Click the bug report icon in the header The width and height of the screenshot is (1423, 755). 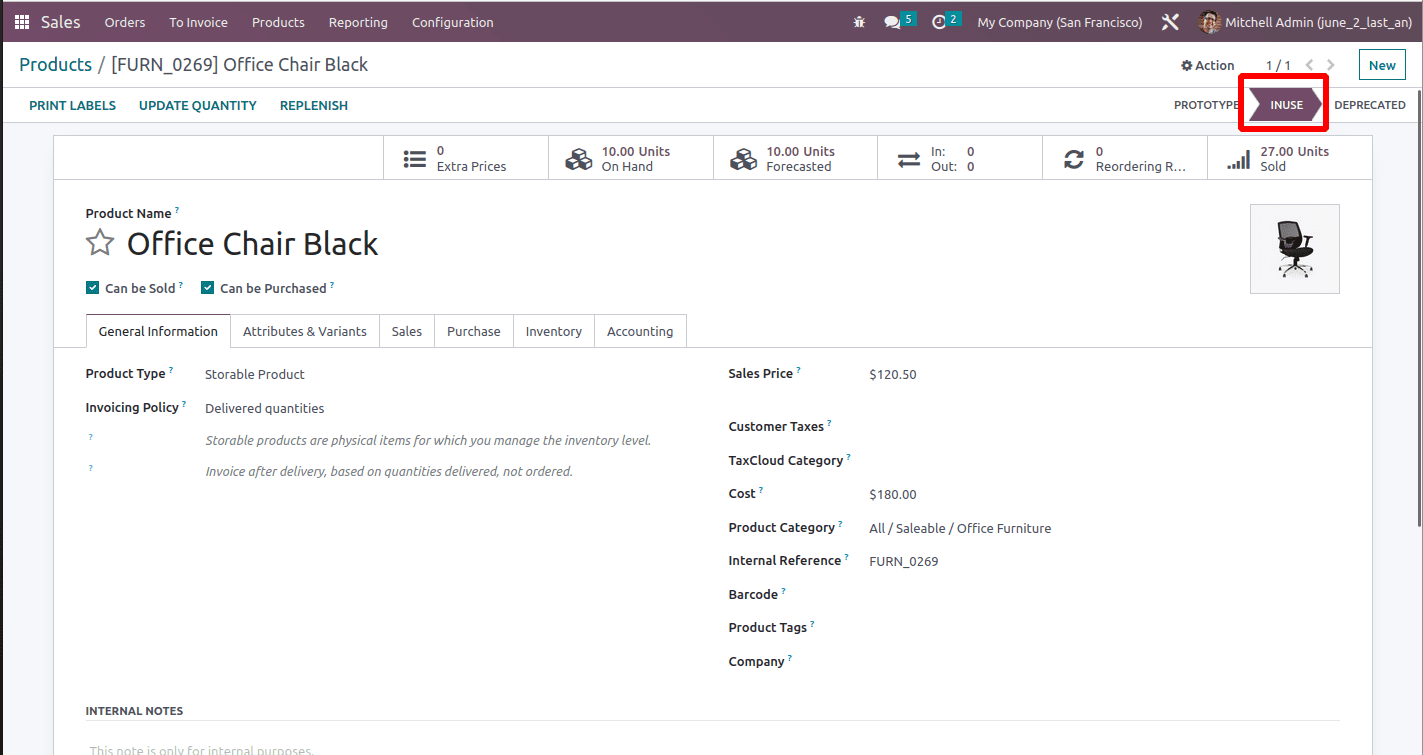coord(858,21)
